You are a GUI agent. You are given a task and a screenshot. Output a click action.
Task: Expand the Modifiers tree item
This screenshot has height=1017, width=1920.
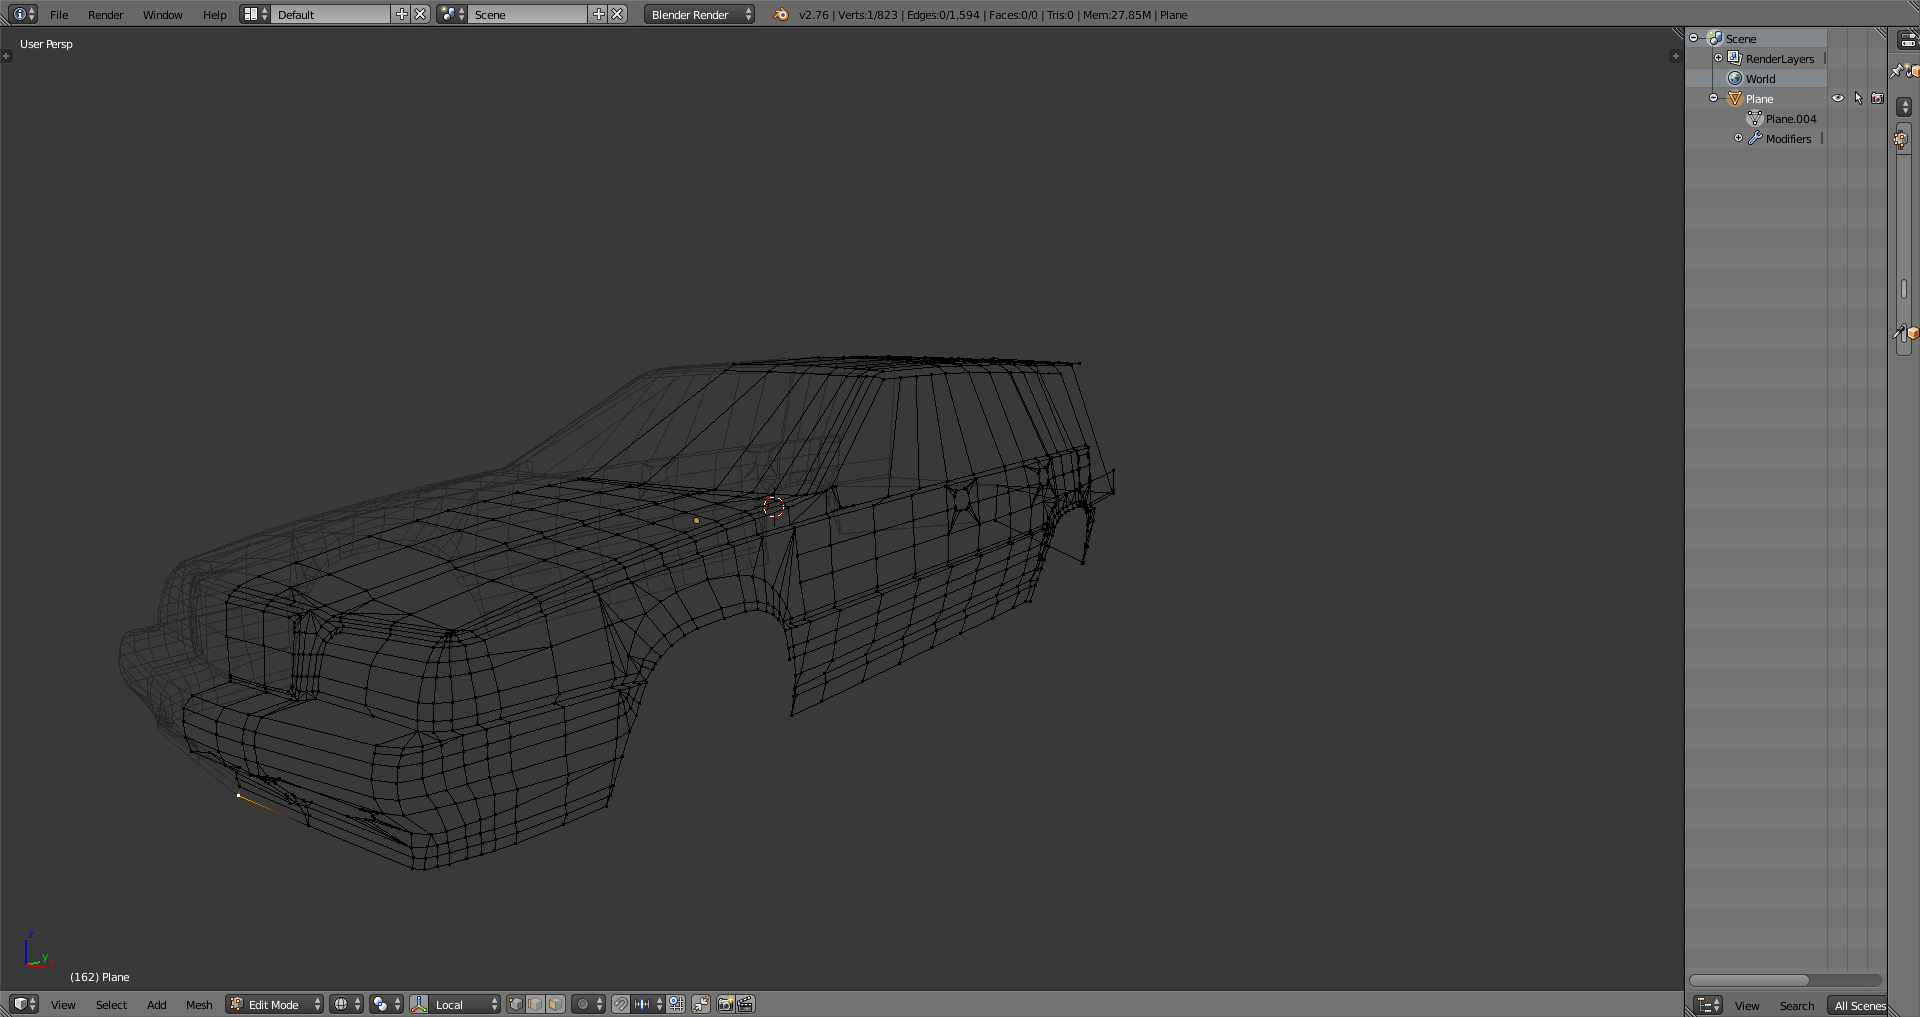pos(1738,138)
